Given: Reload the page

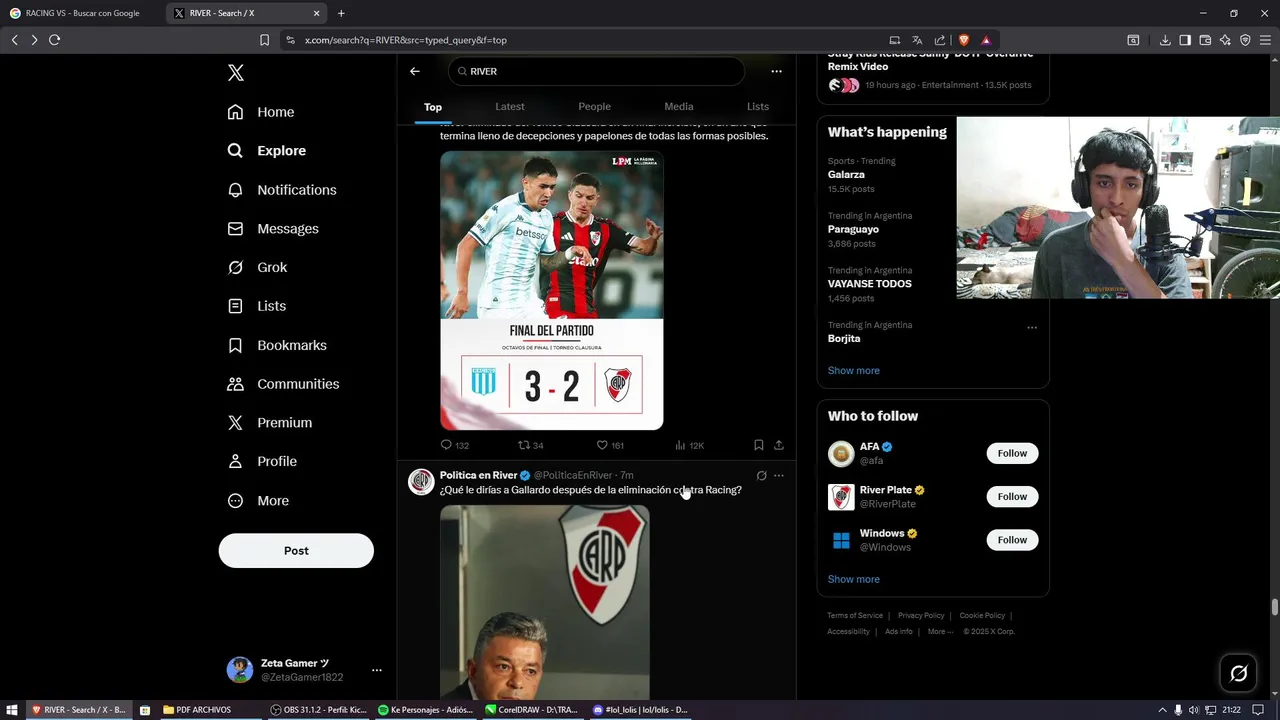Looking at the screenshot, I should click(54, 40).
